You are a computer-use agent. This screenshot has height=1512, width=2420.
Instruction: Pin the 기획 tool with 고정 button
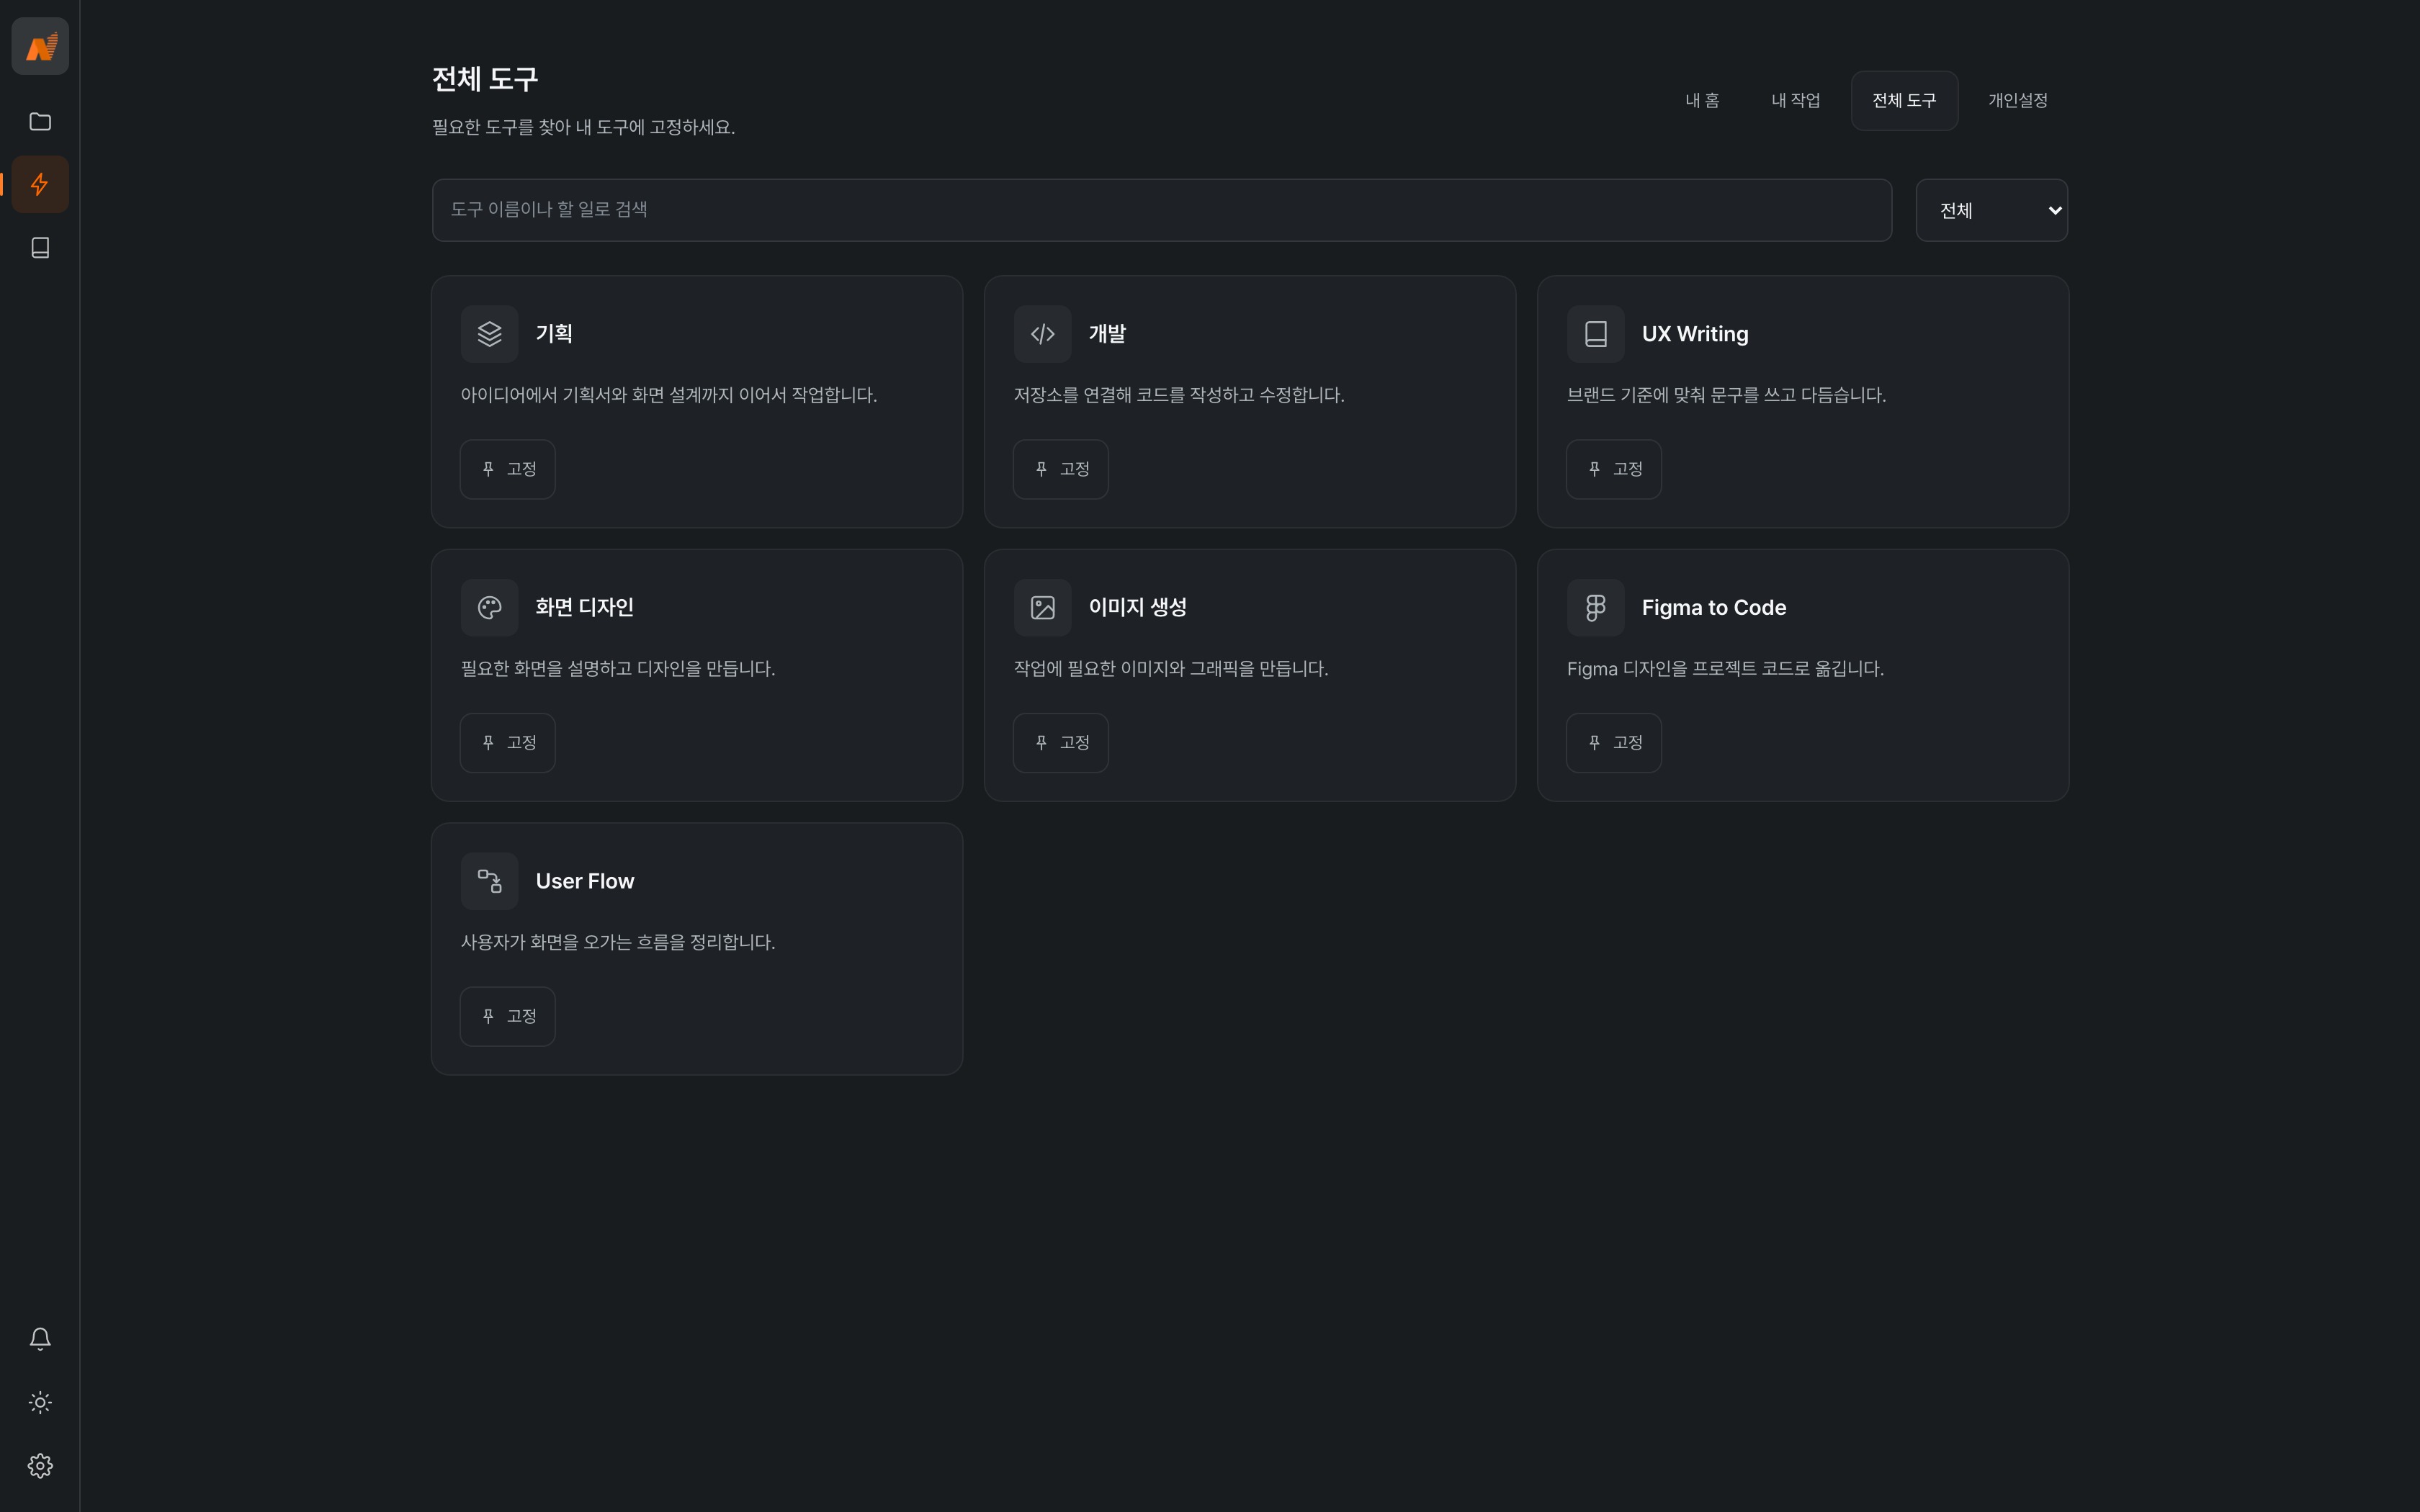tap(507, 469)
